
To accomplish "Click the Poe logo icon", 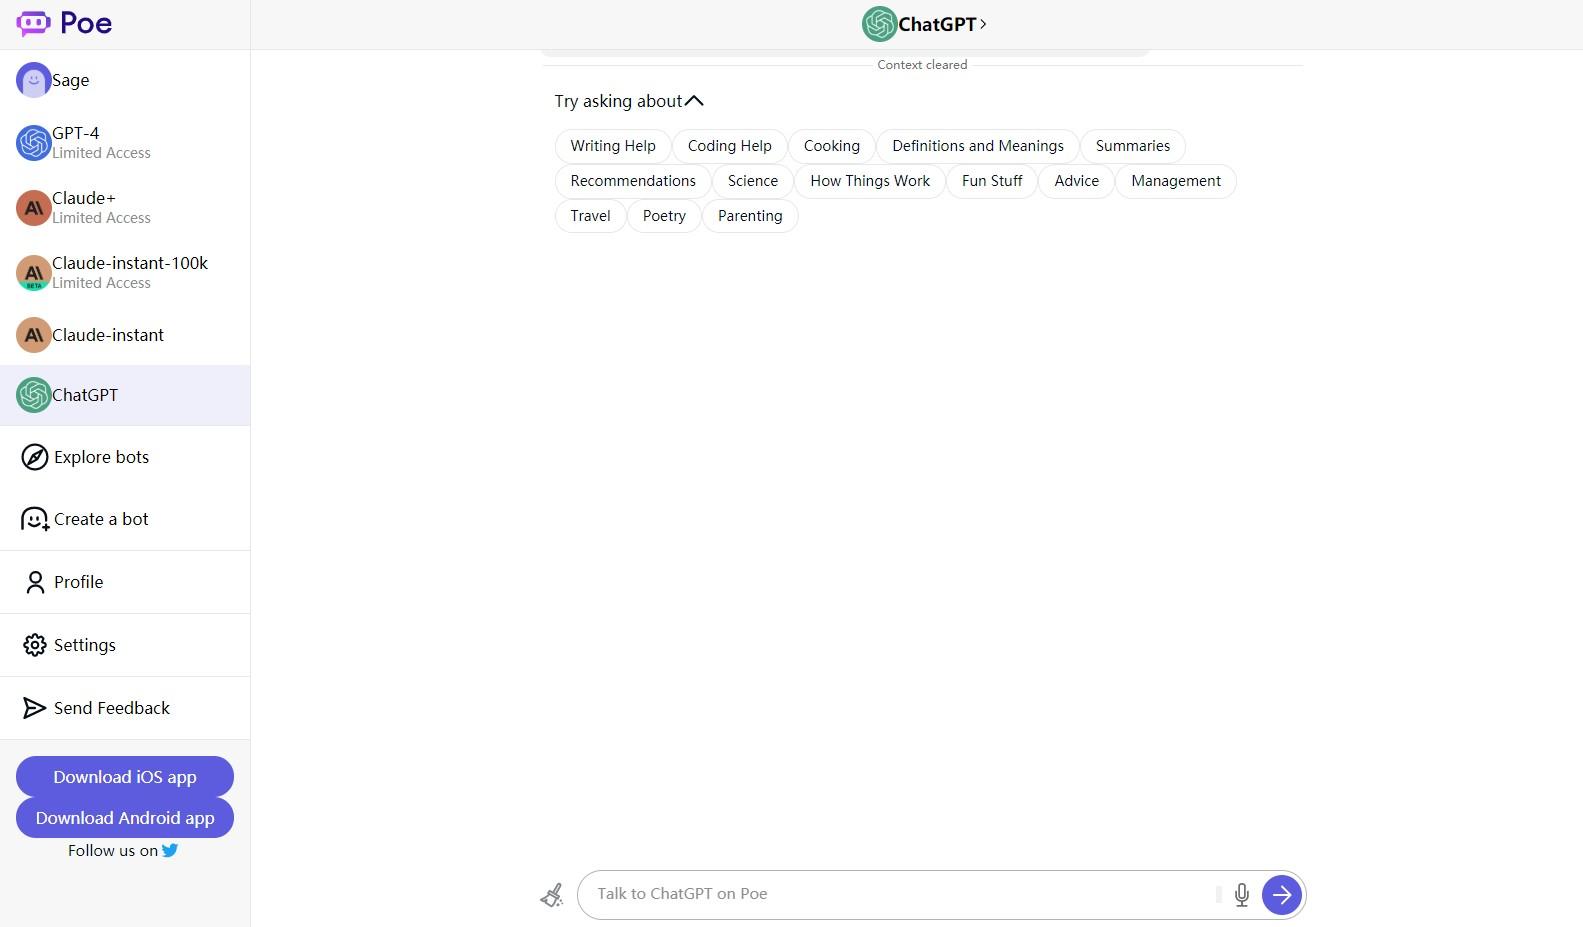I will [x=33, y=23].
